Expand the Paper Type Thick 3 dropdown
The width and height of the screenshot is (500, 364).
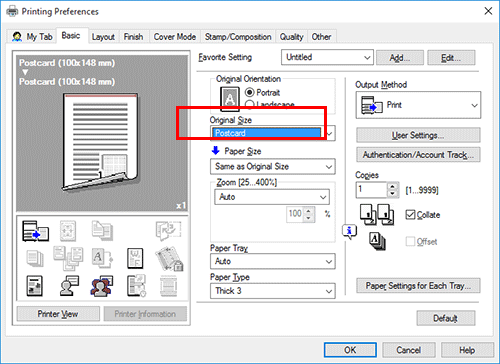point(273,291)
